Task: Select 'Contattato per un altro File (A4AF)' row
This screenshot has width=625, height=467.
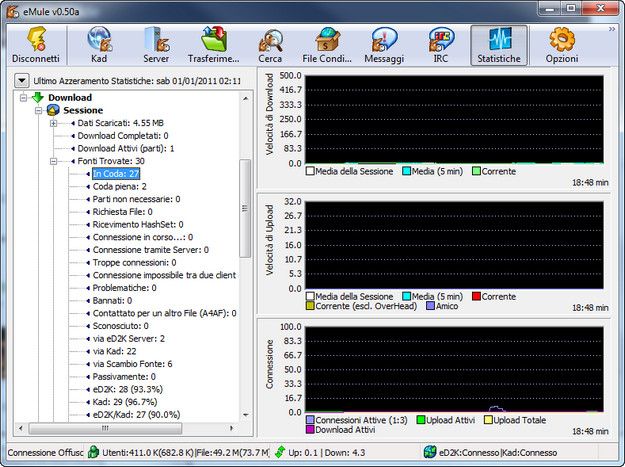Action: pos(165,314)
